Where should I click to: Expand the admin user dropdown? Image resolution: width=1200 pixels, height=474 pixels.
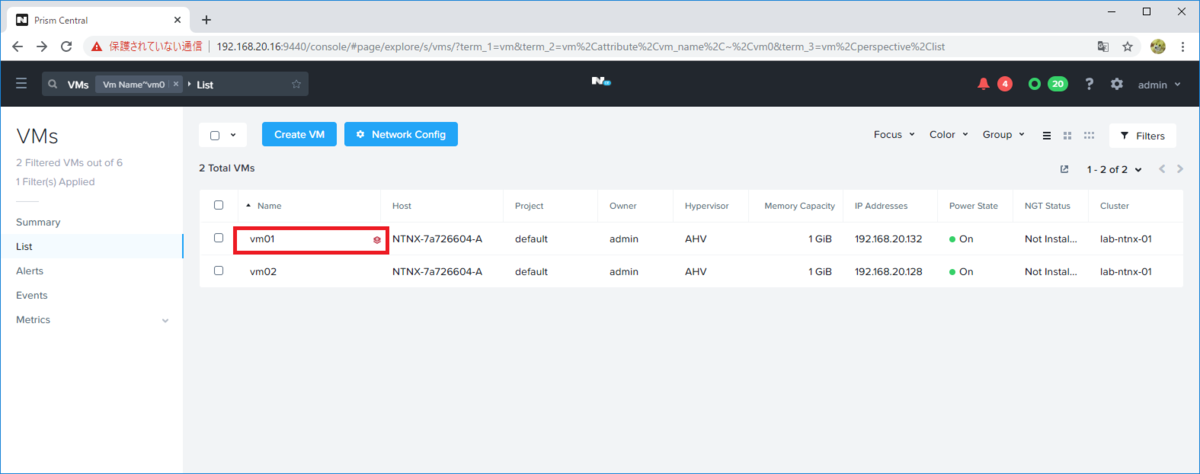tap(1159, 85)
